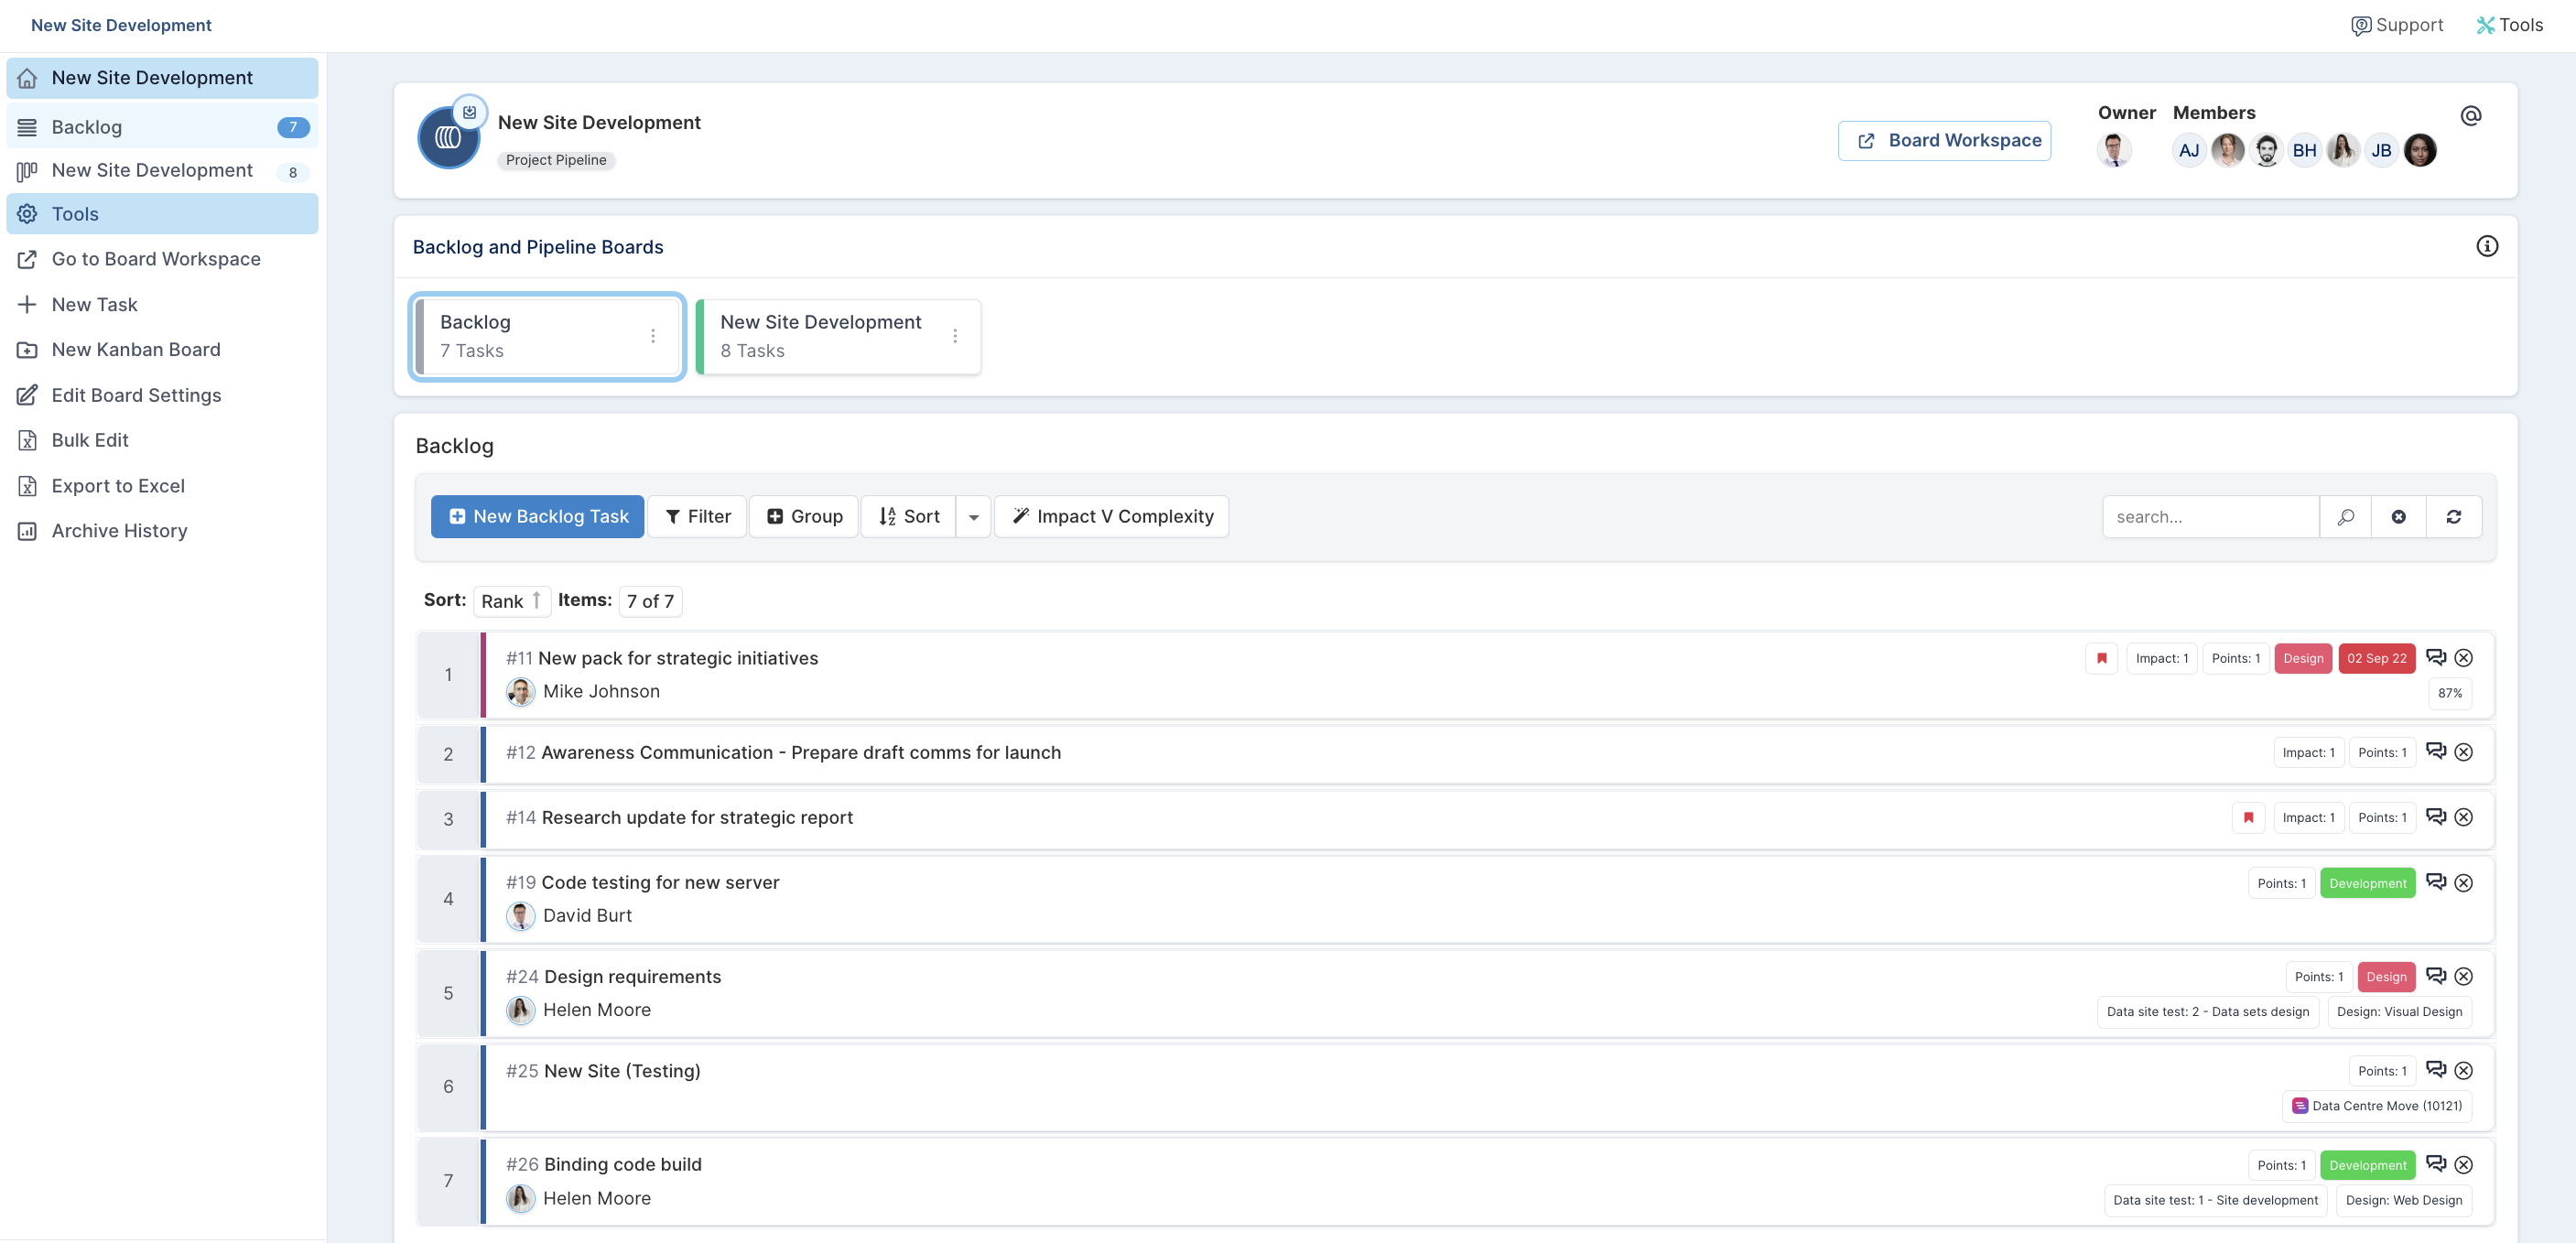Remove task #14 Research update via circle-x
Viewport: 2576px width, 1243px height.
[x=2463, y=817]
